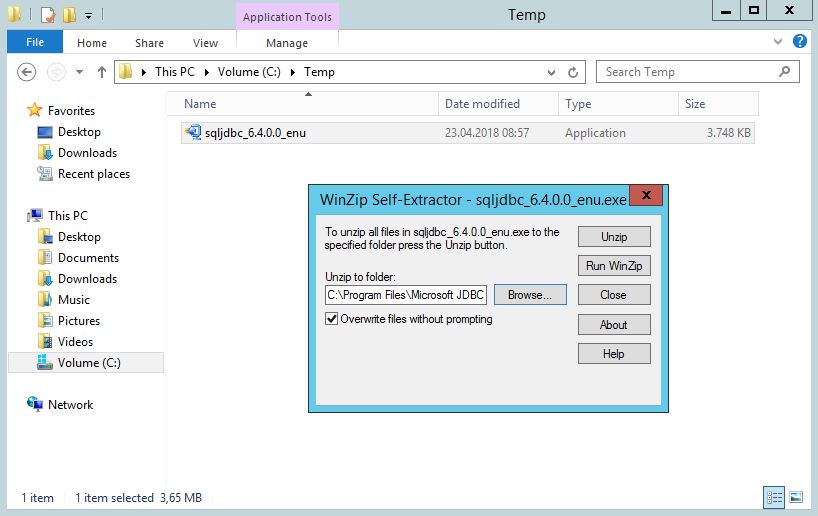
Task: Click the search magnifier icon
Action: (784, 71)
